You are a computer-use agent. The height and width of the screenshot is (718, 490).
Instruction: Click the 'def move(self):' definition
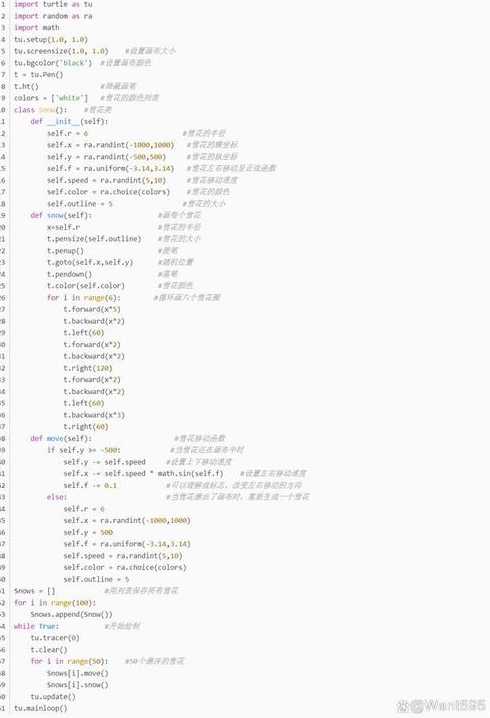pos(61,439)
